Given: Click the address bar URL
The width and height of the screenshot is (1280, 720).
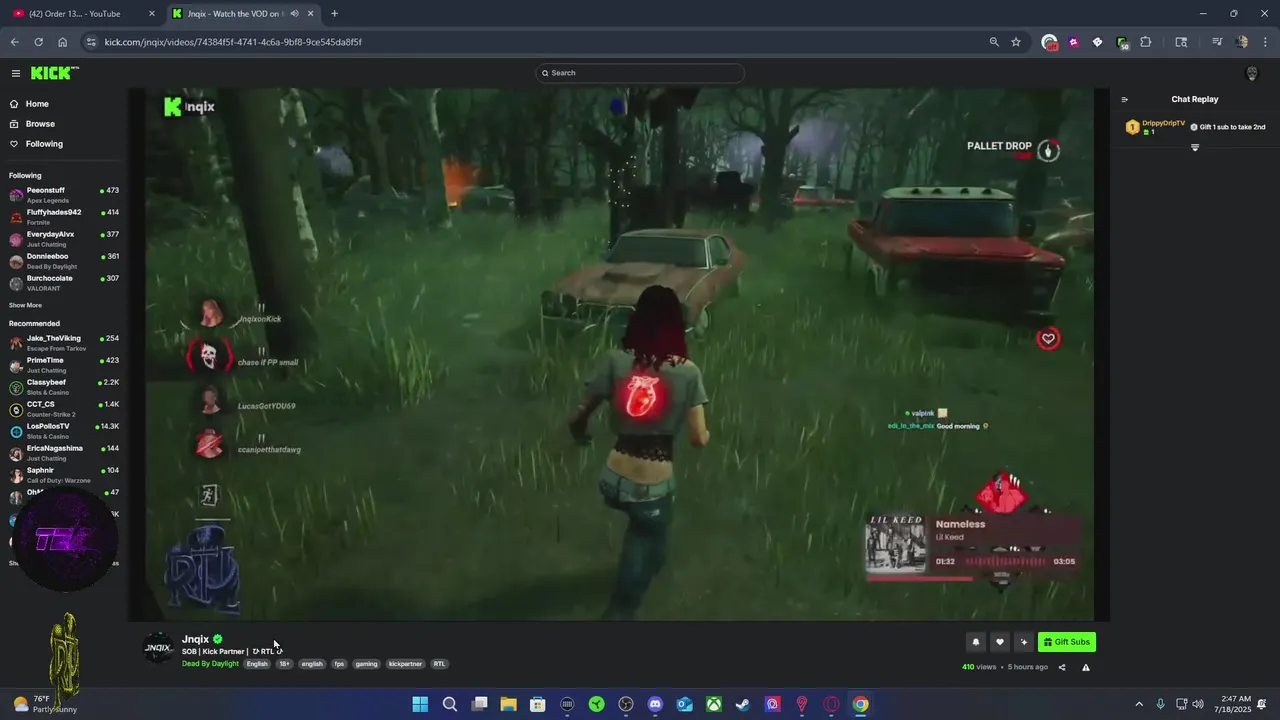Looking at the screenshot, I should click(x=233, y=42).
